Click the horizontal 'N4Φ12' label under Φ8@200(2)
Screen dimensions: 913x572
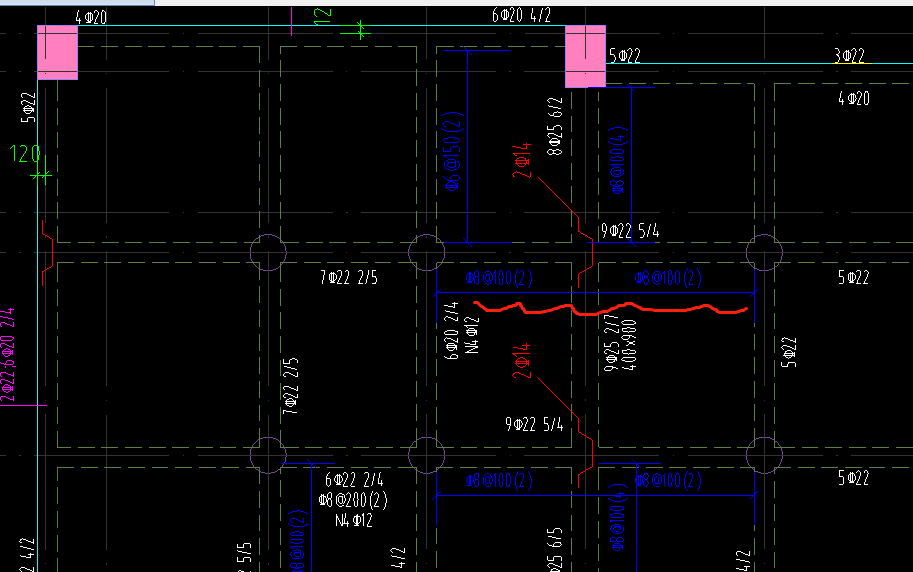coord(354,520)
